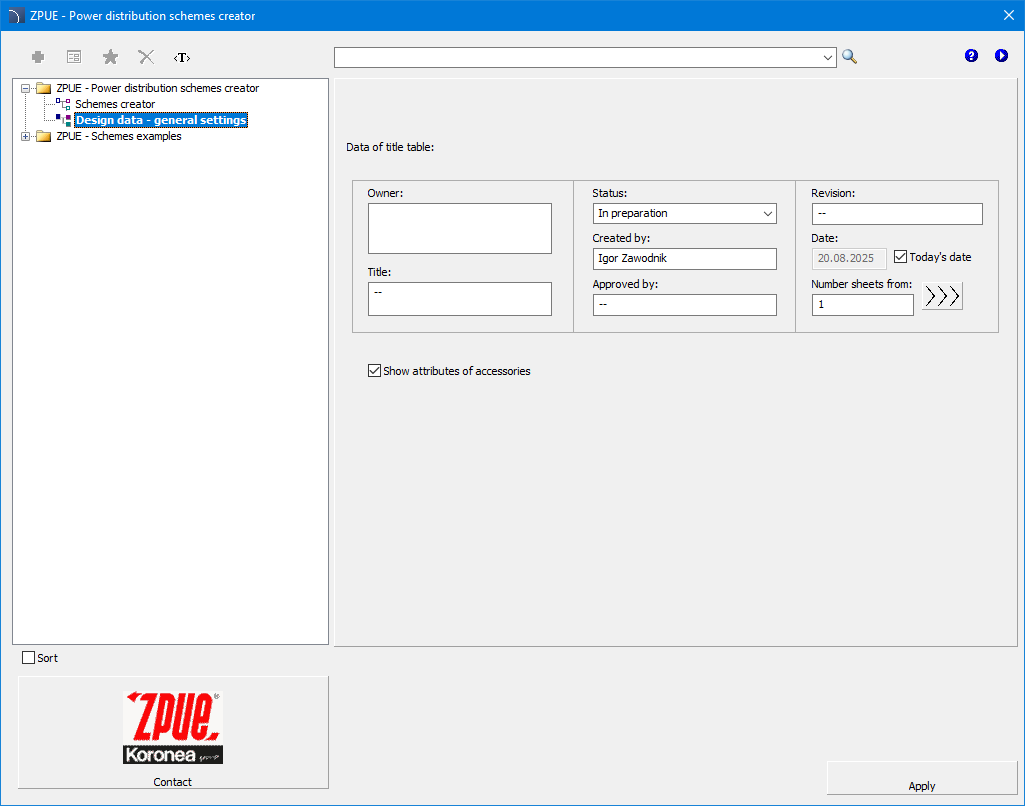Click the triple chevron number sheets button

coord(942,296)
